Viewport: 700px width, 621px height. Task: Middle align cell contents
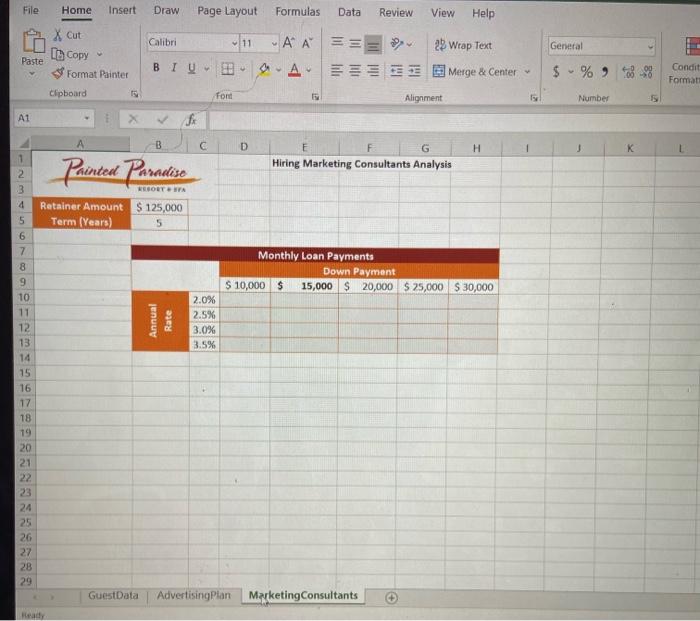[x=355, y=43]
